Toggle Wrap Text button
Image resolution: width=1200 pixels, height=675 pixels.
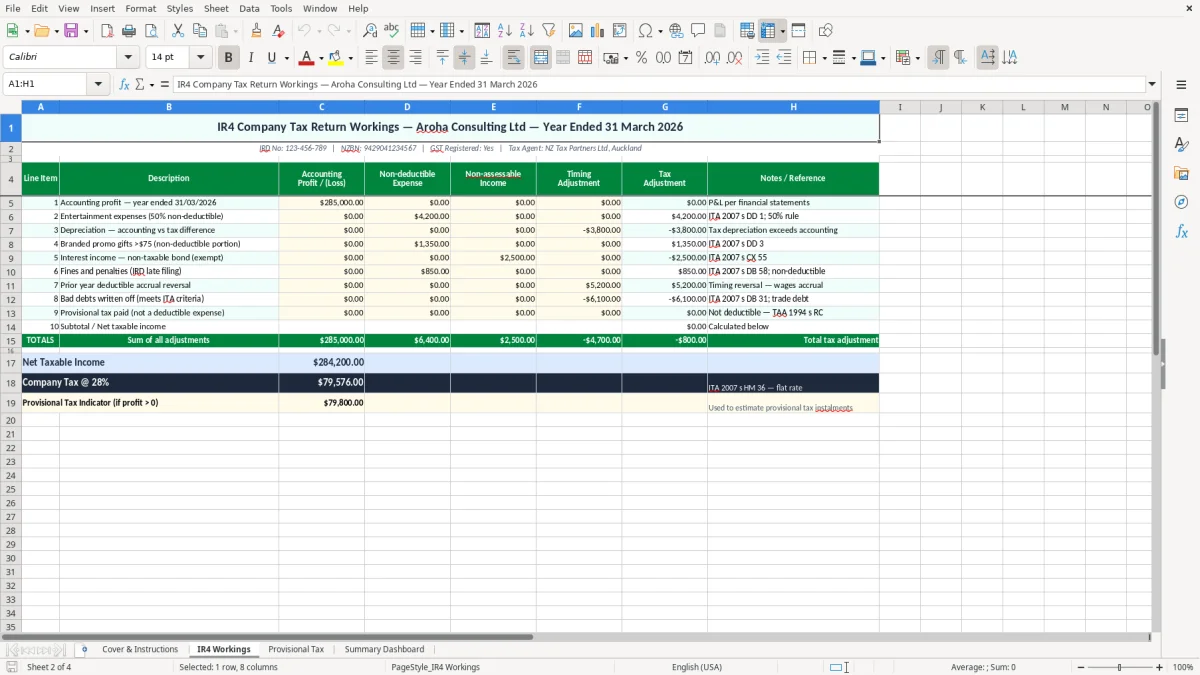(513, 58)
